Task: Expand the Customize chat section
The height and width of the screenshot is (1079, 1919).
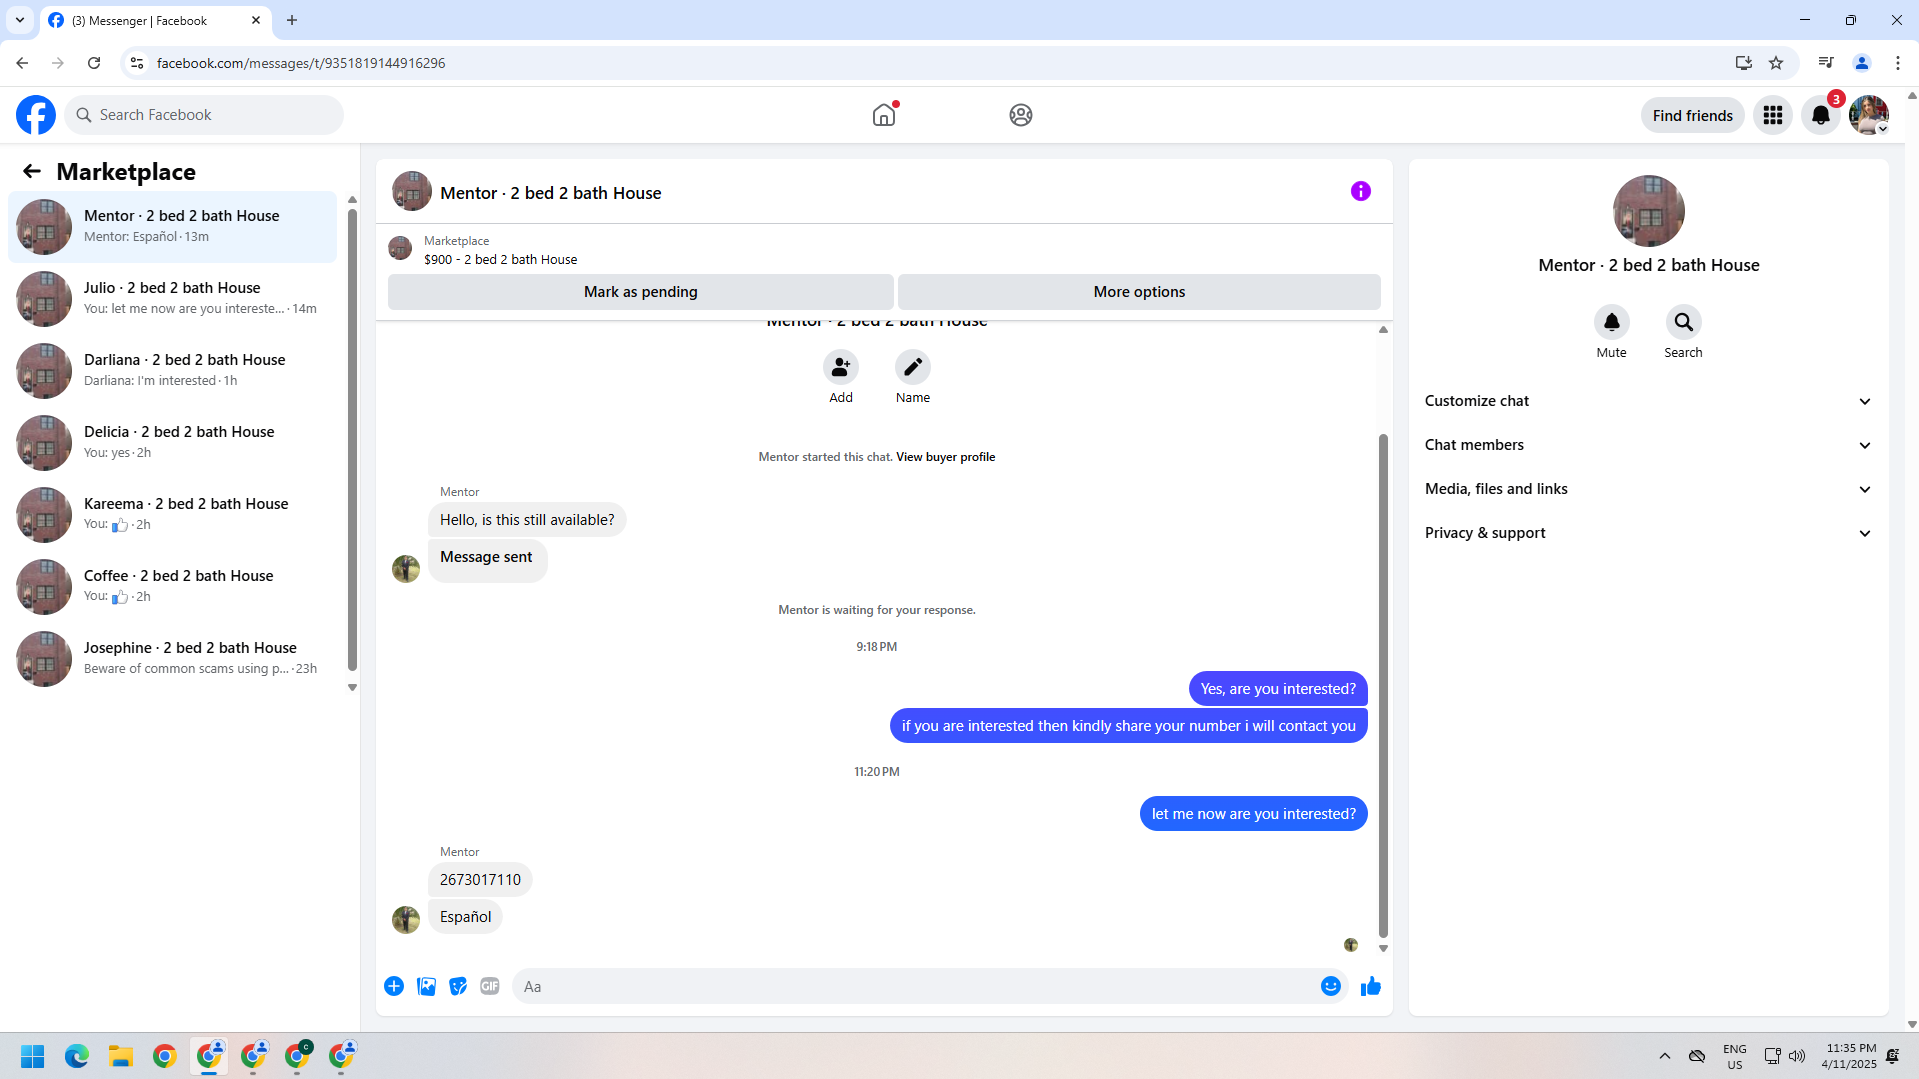Action: [x=1649, y=401]
